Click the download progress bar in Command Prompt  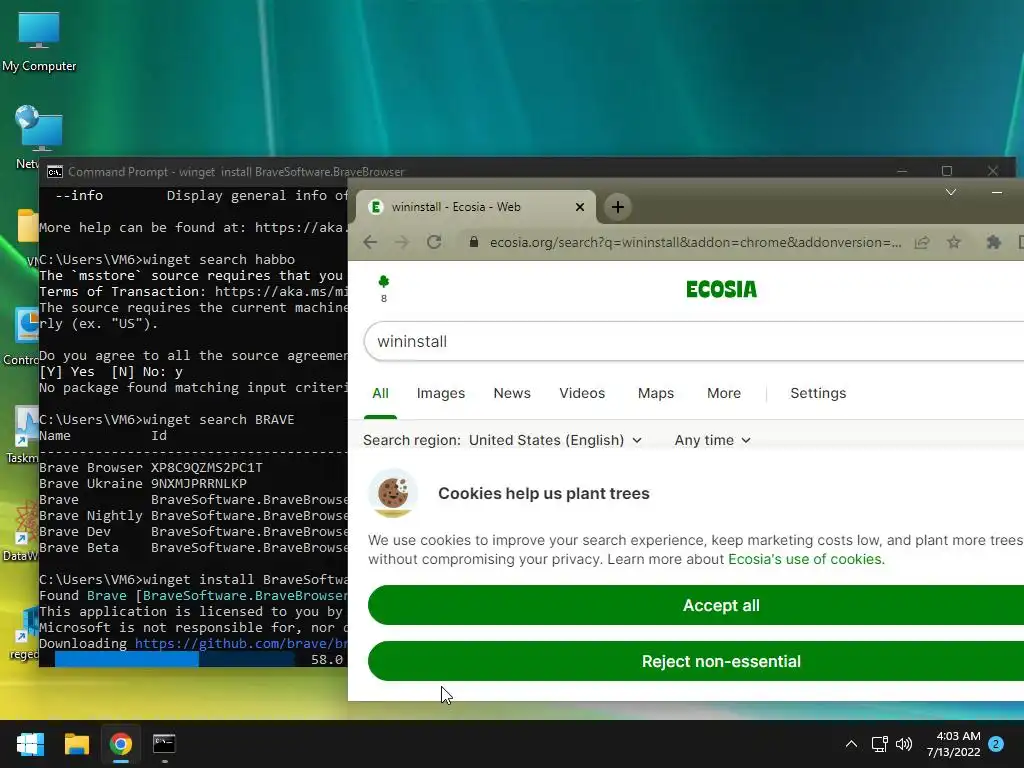coord(174,660)
